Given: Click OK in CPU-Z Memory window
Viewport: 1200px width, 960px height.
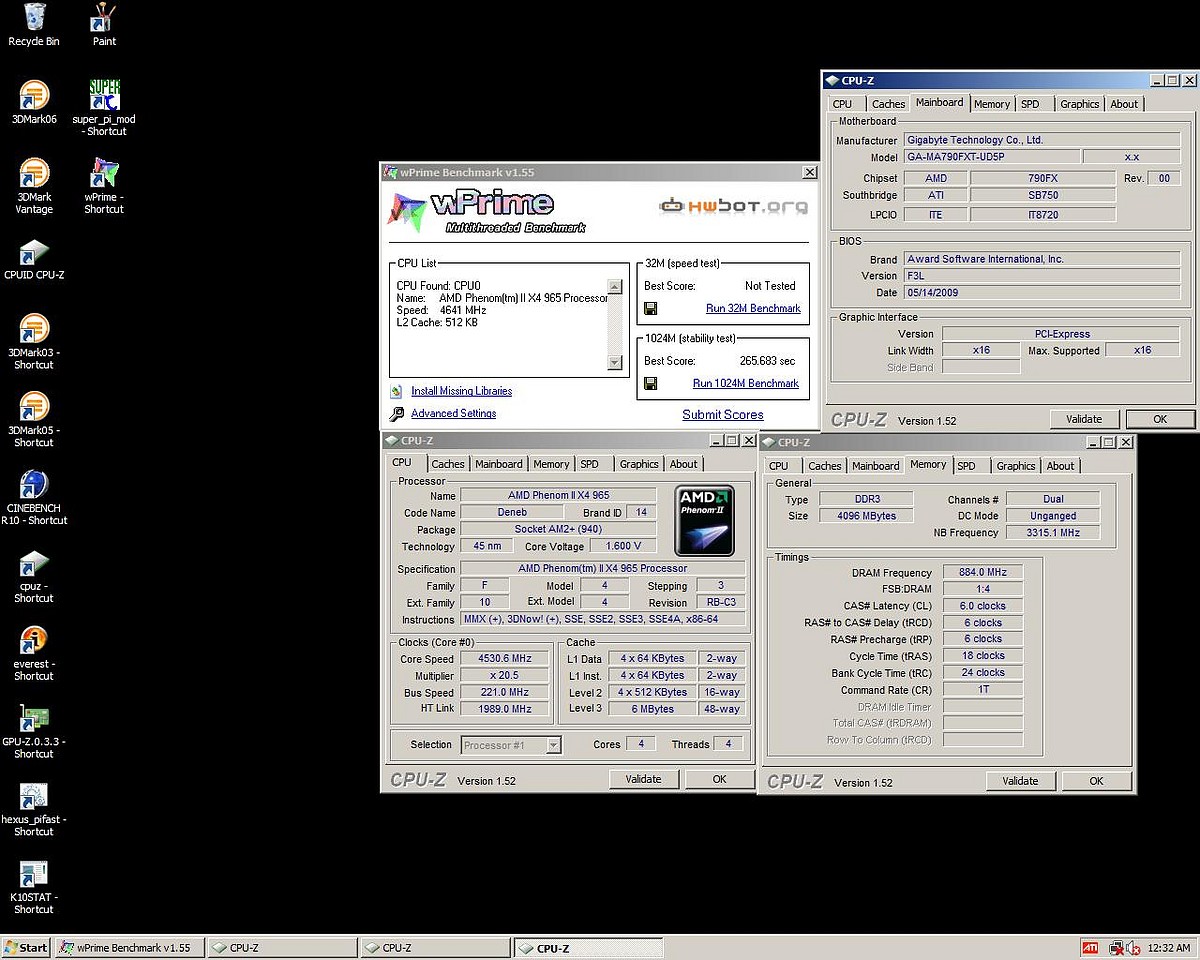Looking at the screenshot, I should tap(1096, 781).
